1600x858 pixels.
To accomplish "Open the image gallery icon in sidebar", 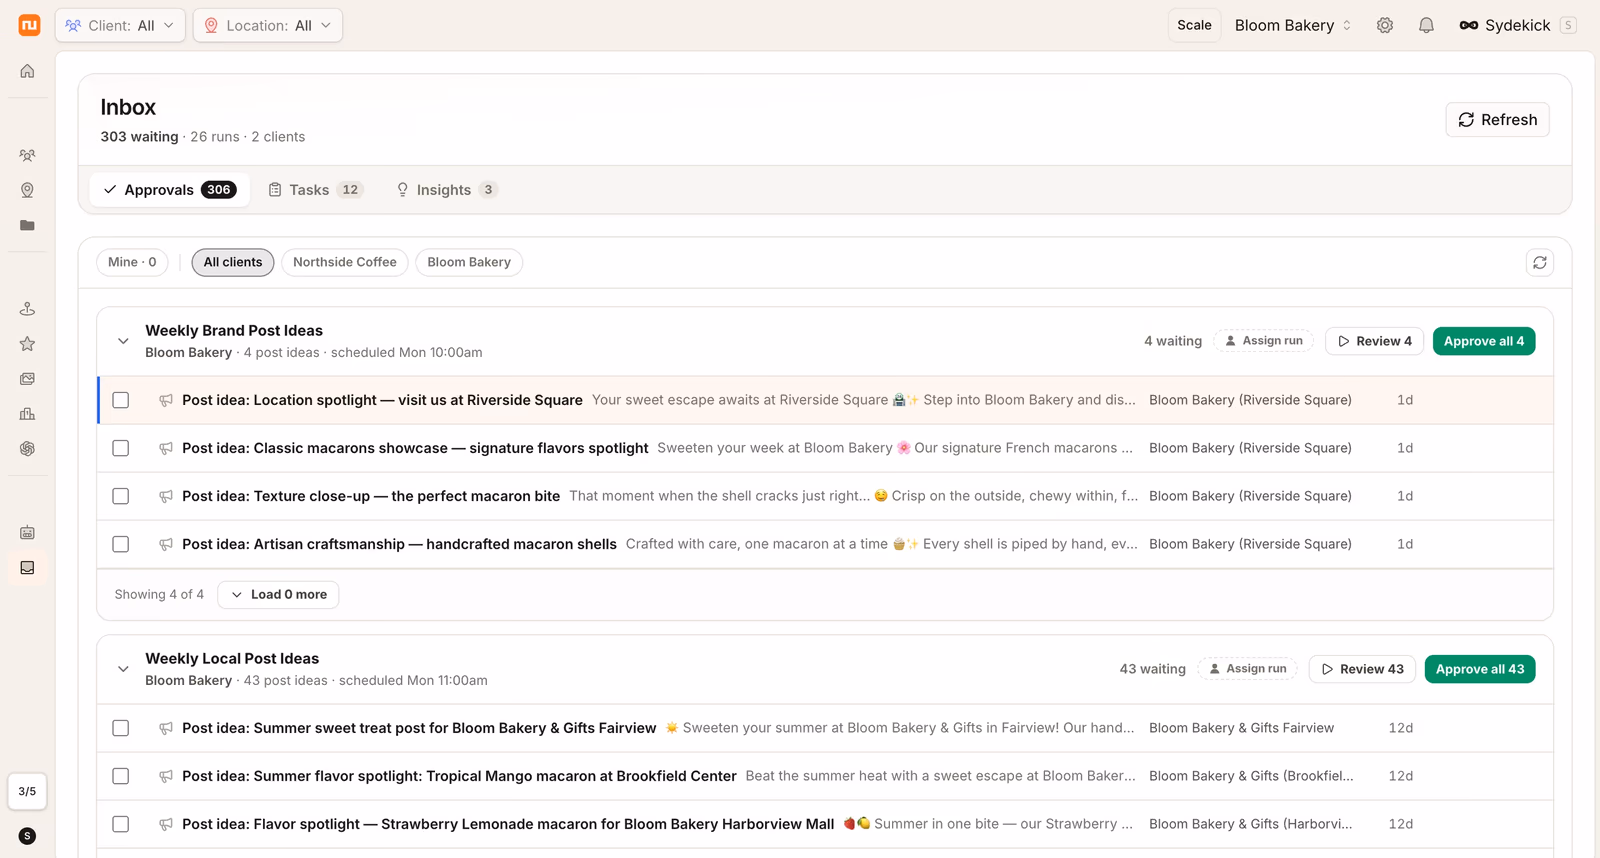I will (27, 379).
